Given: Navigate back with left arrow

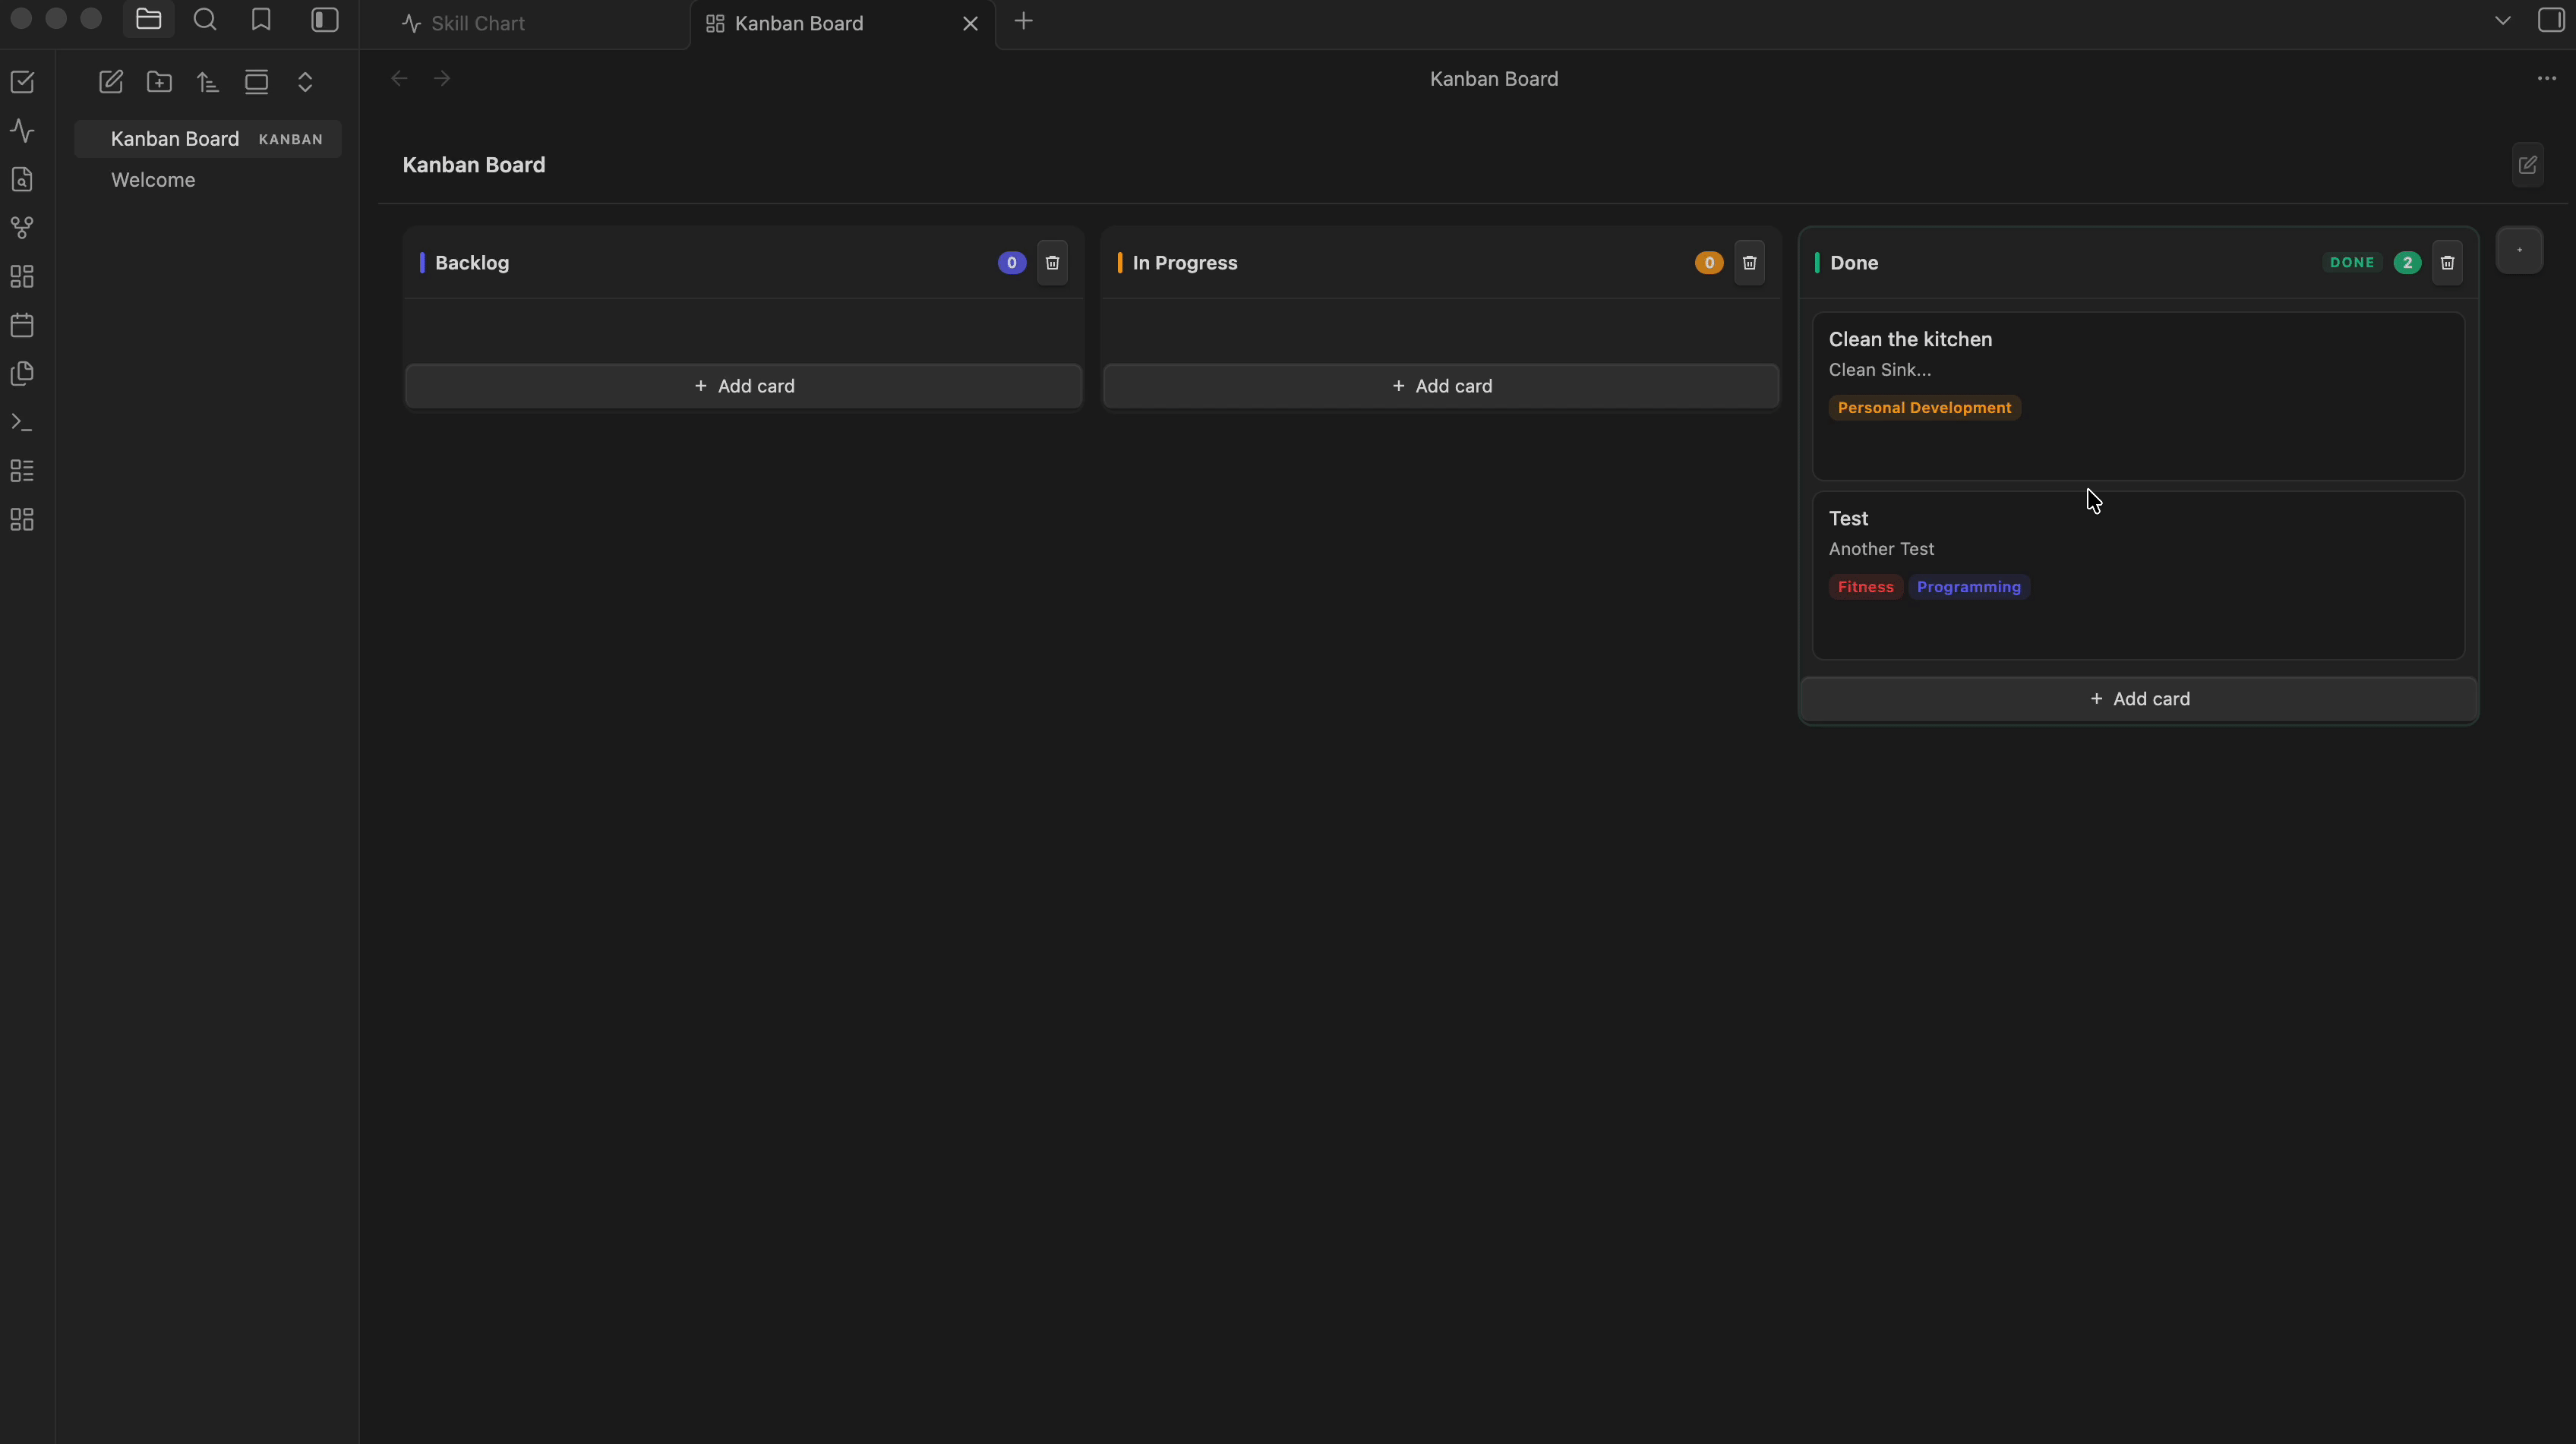Looking at the screenshot, I should point(399,78).
